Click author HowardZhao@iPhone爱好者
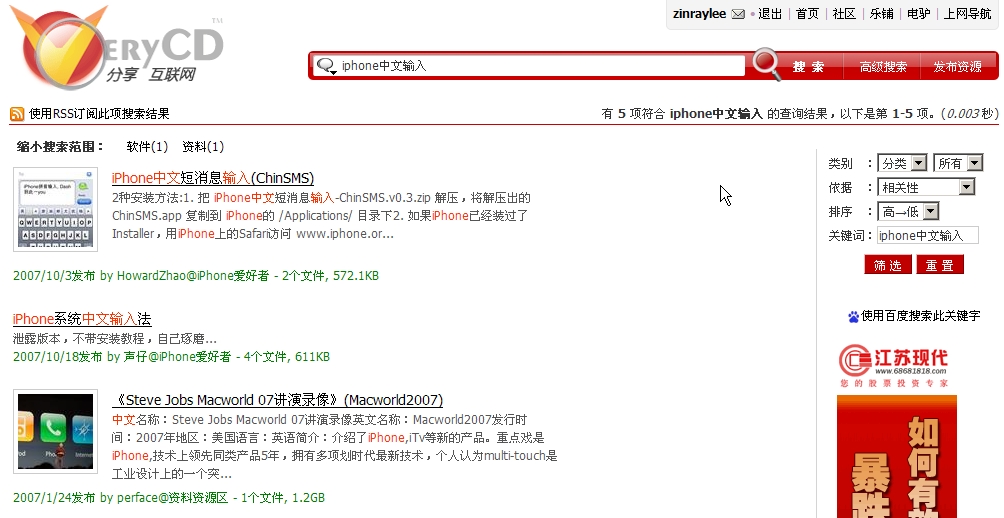Viewport: 1004px width, 518px height. 193,276
